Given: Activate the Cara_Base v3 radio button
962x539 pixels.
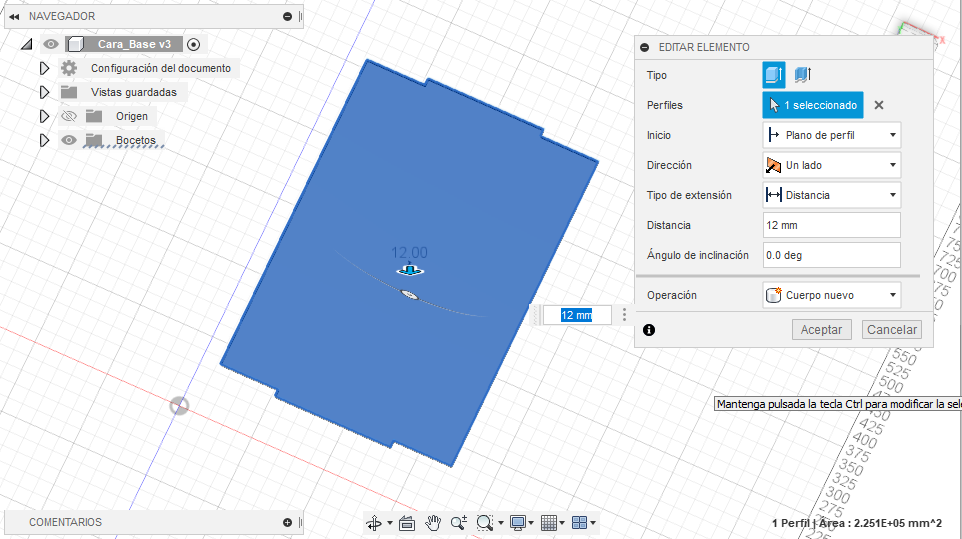Looking at the screenshot, I should click(x=193, y=44).
